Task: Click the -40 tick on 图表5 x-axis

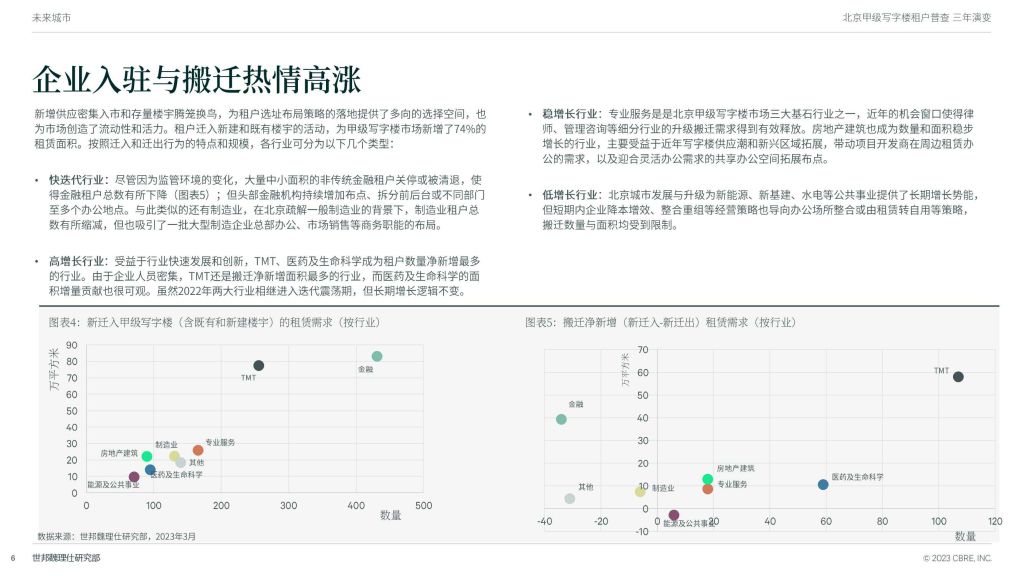Action: pos(544,521)
